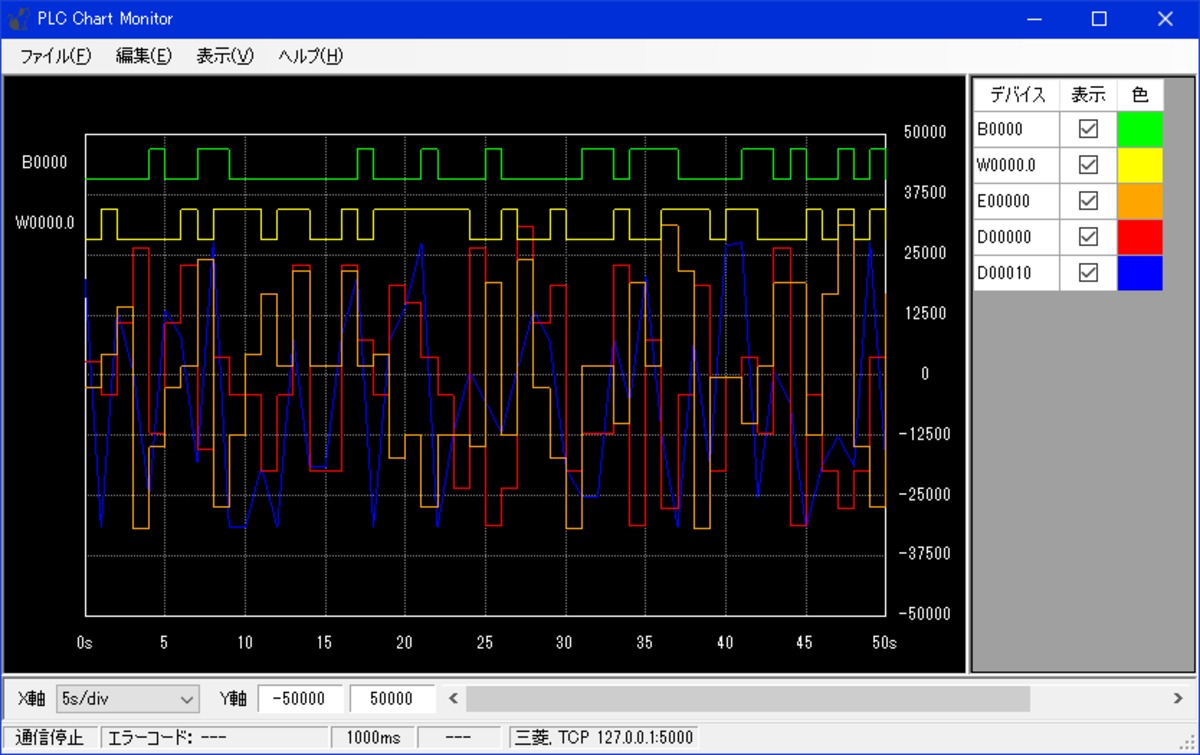Open the ファイル(F) menu

tap(55, 56)
